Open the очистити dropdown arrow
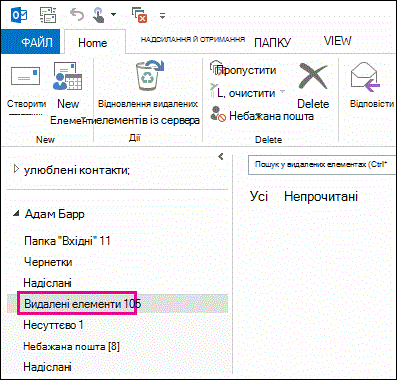397x380 pixels. click(x=282, y=91)
